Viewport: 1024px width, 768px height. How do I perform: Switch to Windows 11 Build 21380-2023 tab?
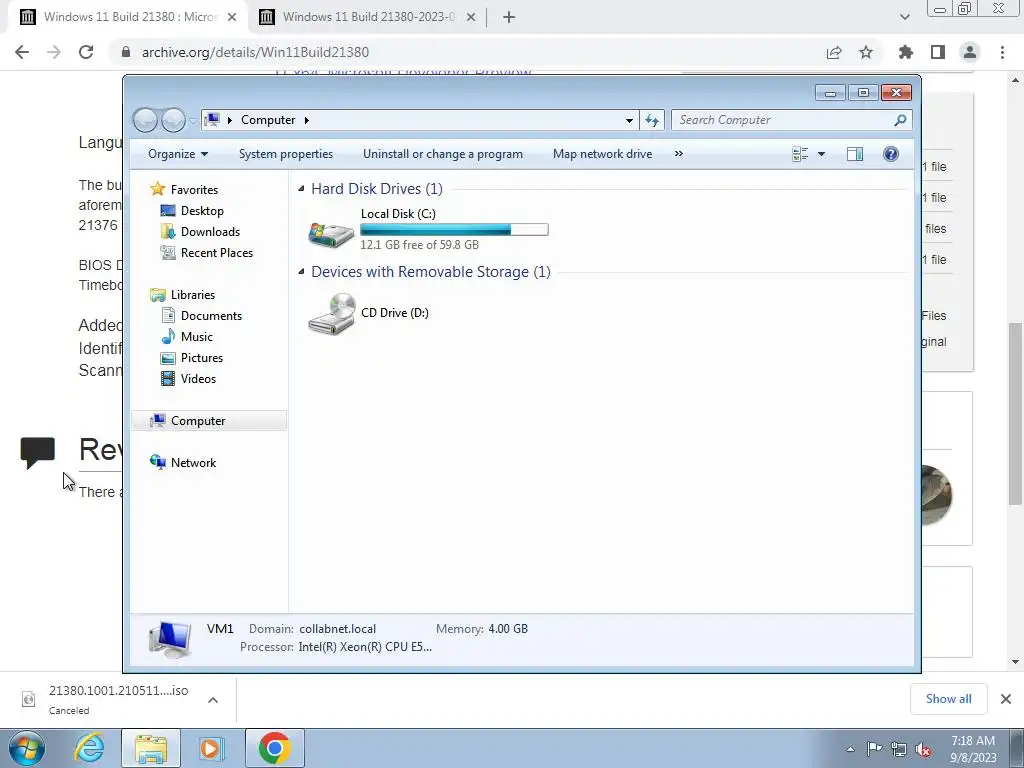click(368, 17)
